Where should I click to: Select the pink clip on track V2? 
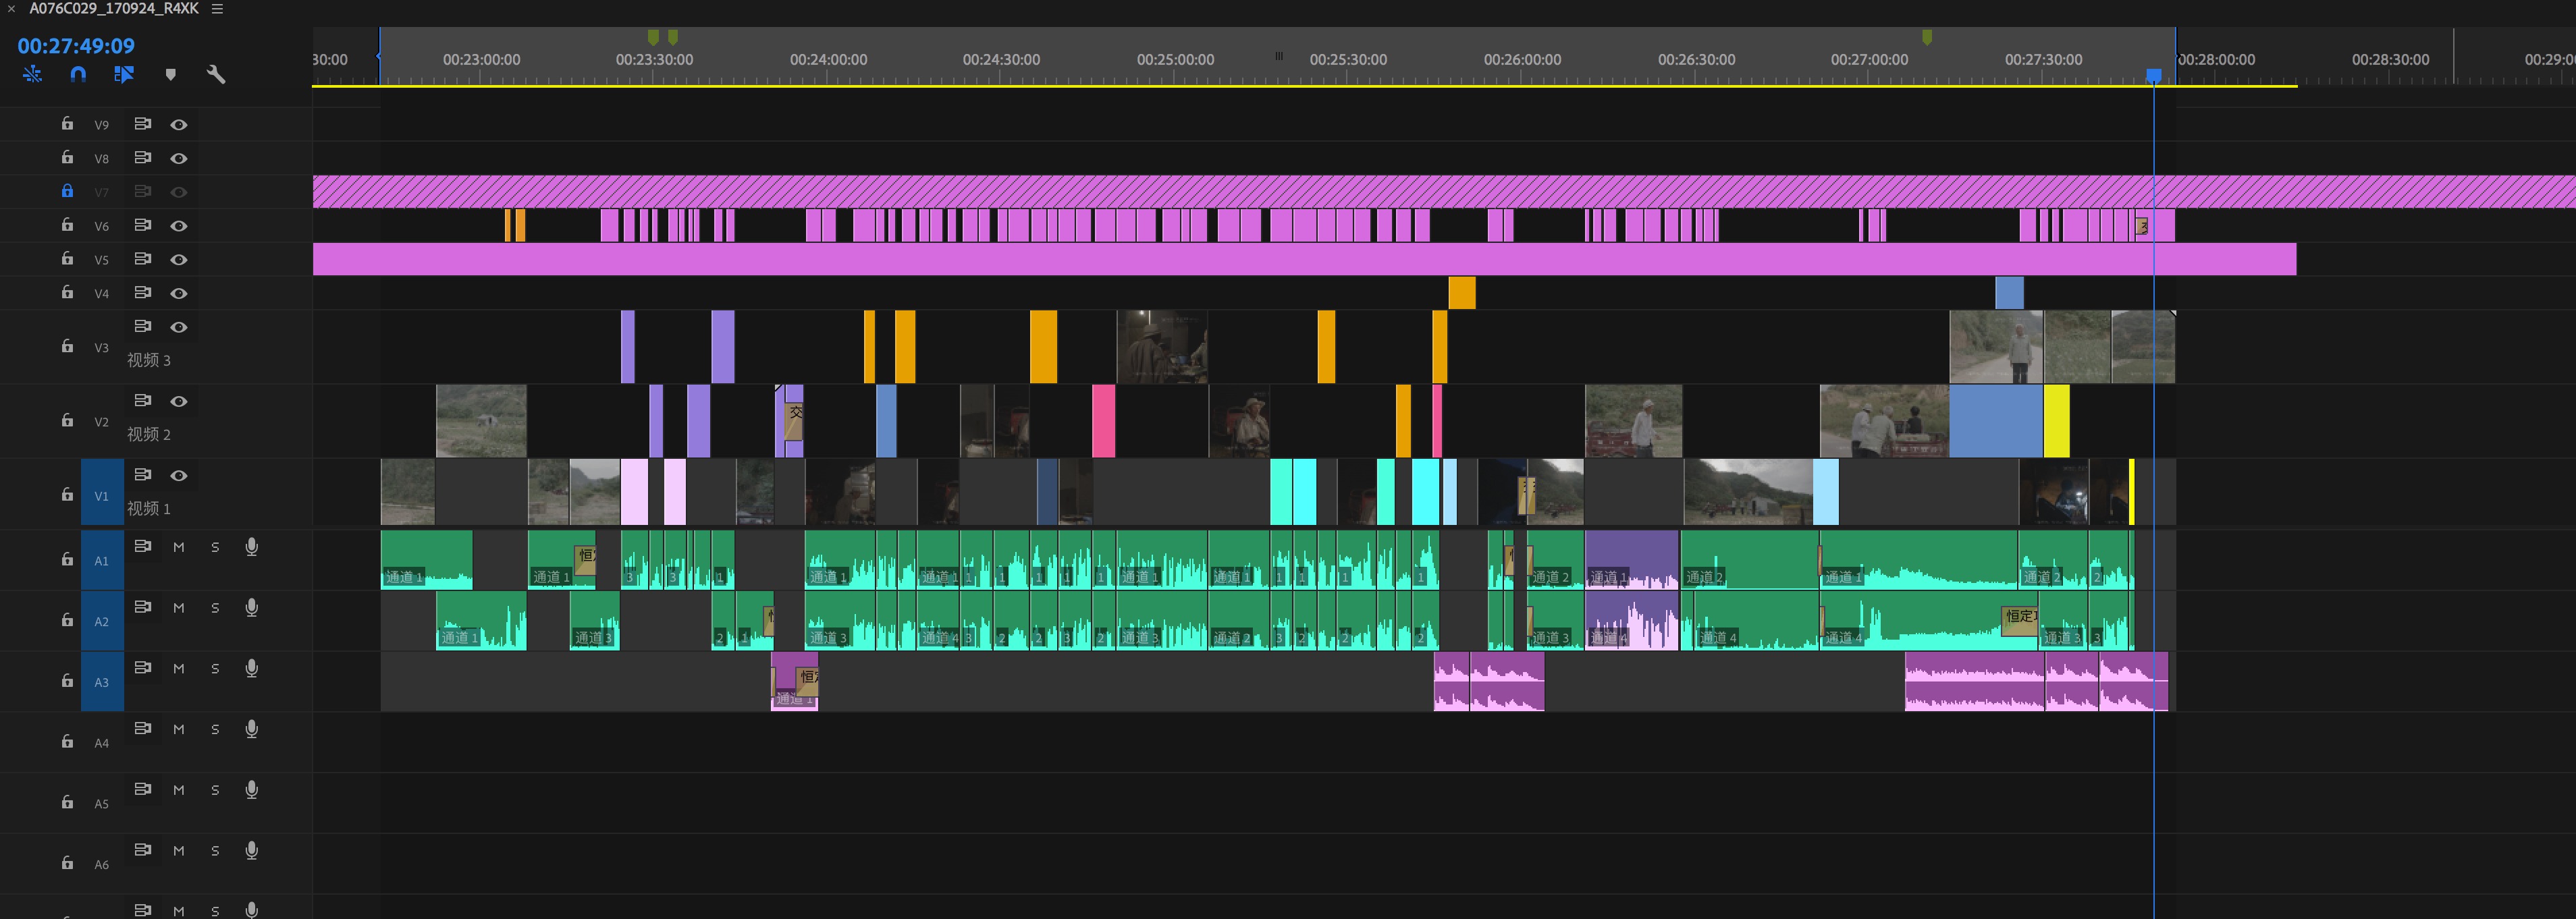pos(1103,421)
